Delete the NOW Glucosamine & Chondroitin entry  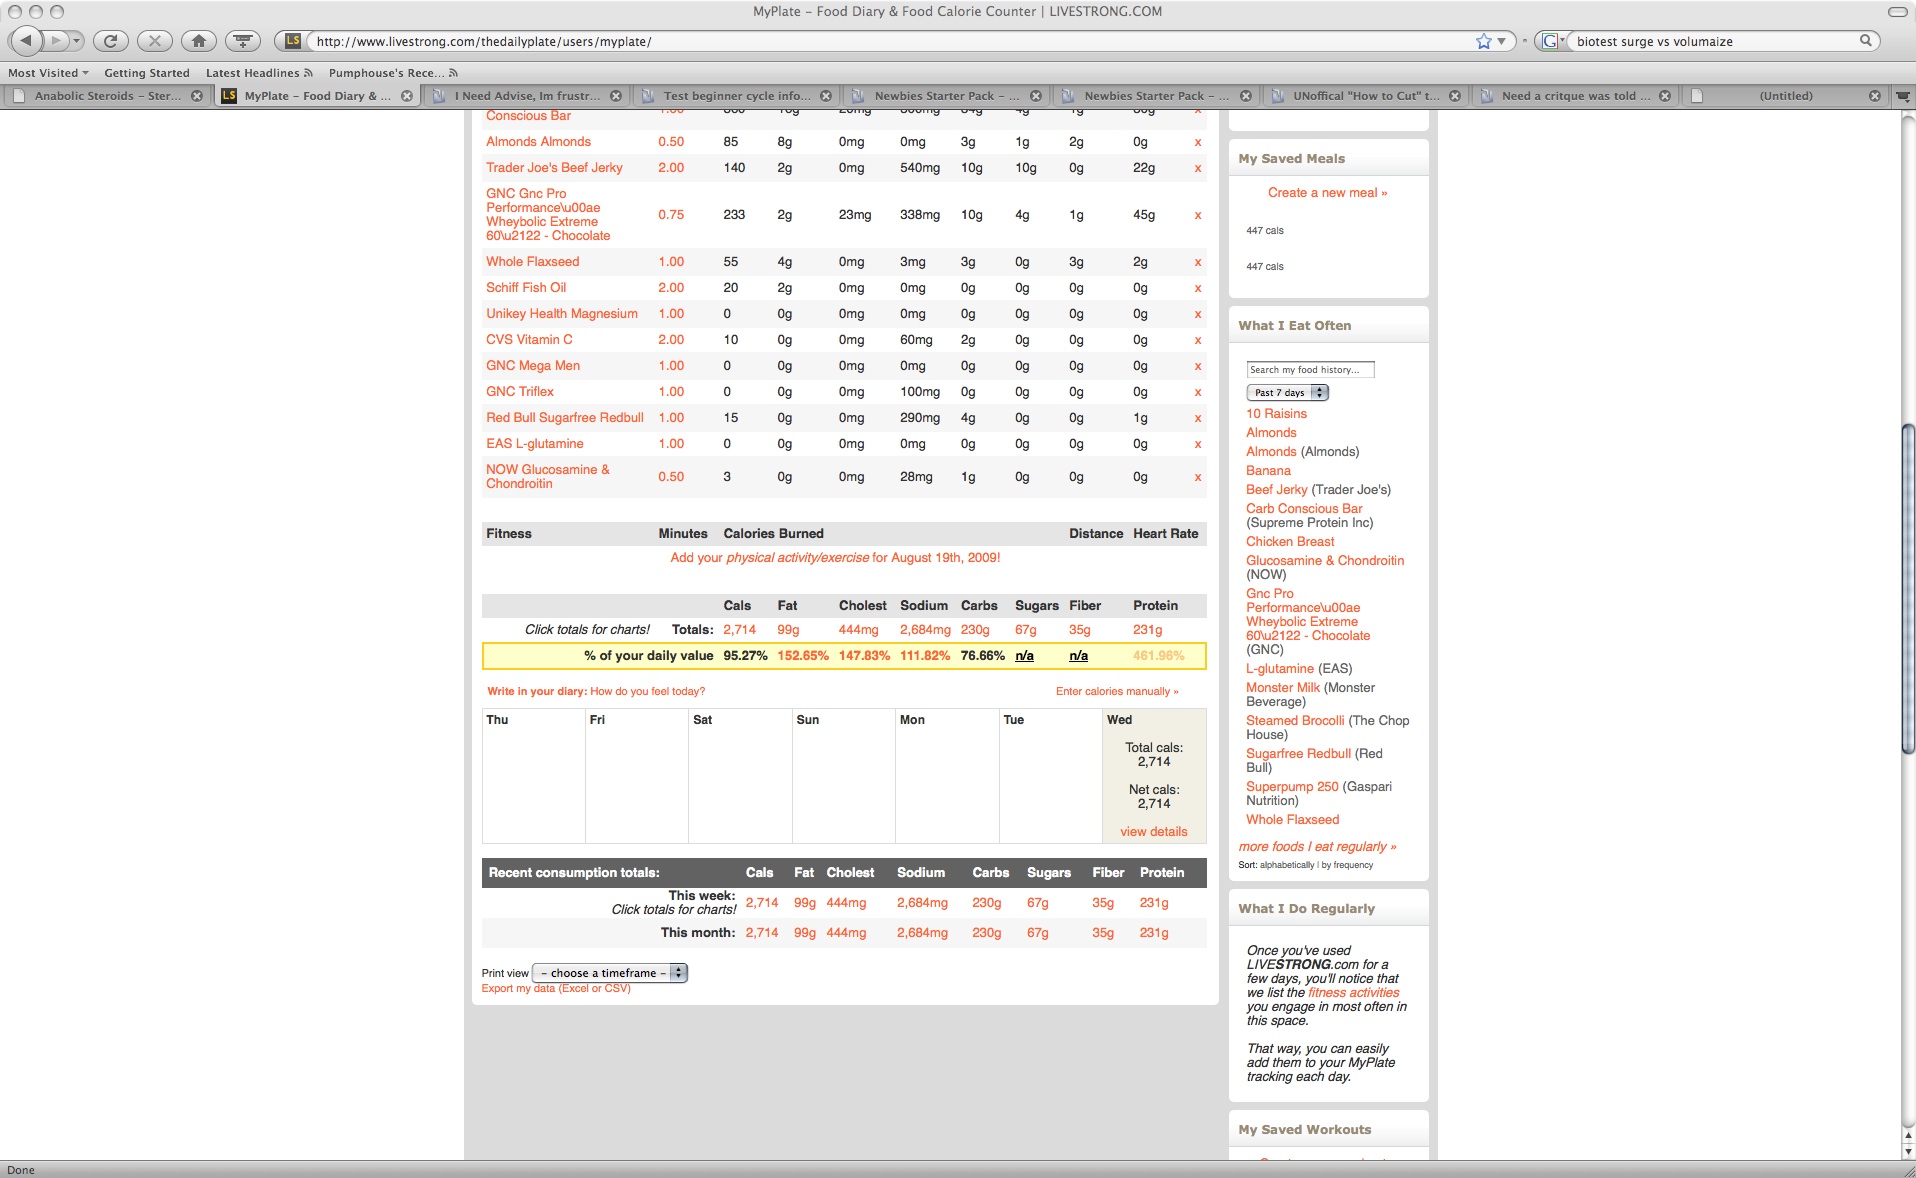click(x=1197, y=477)
